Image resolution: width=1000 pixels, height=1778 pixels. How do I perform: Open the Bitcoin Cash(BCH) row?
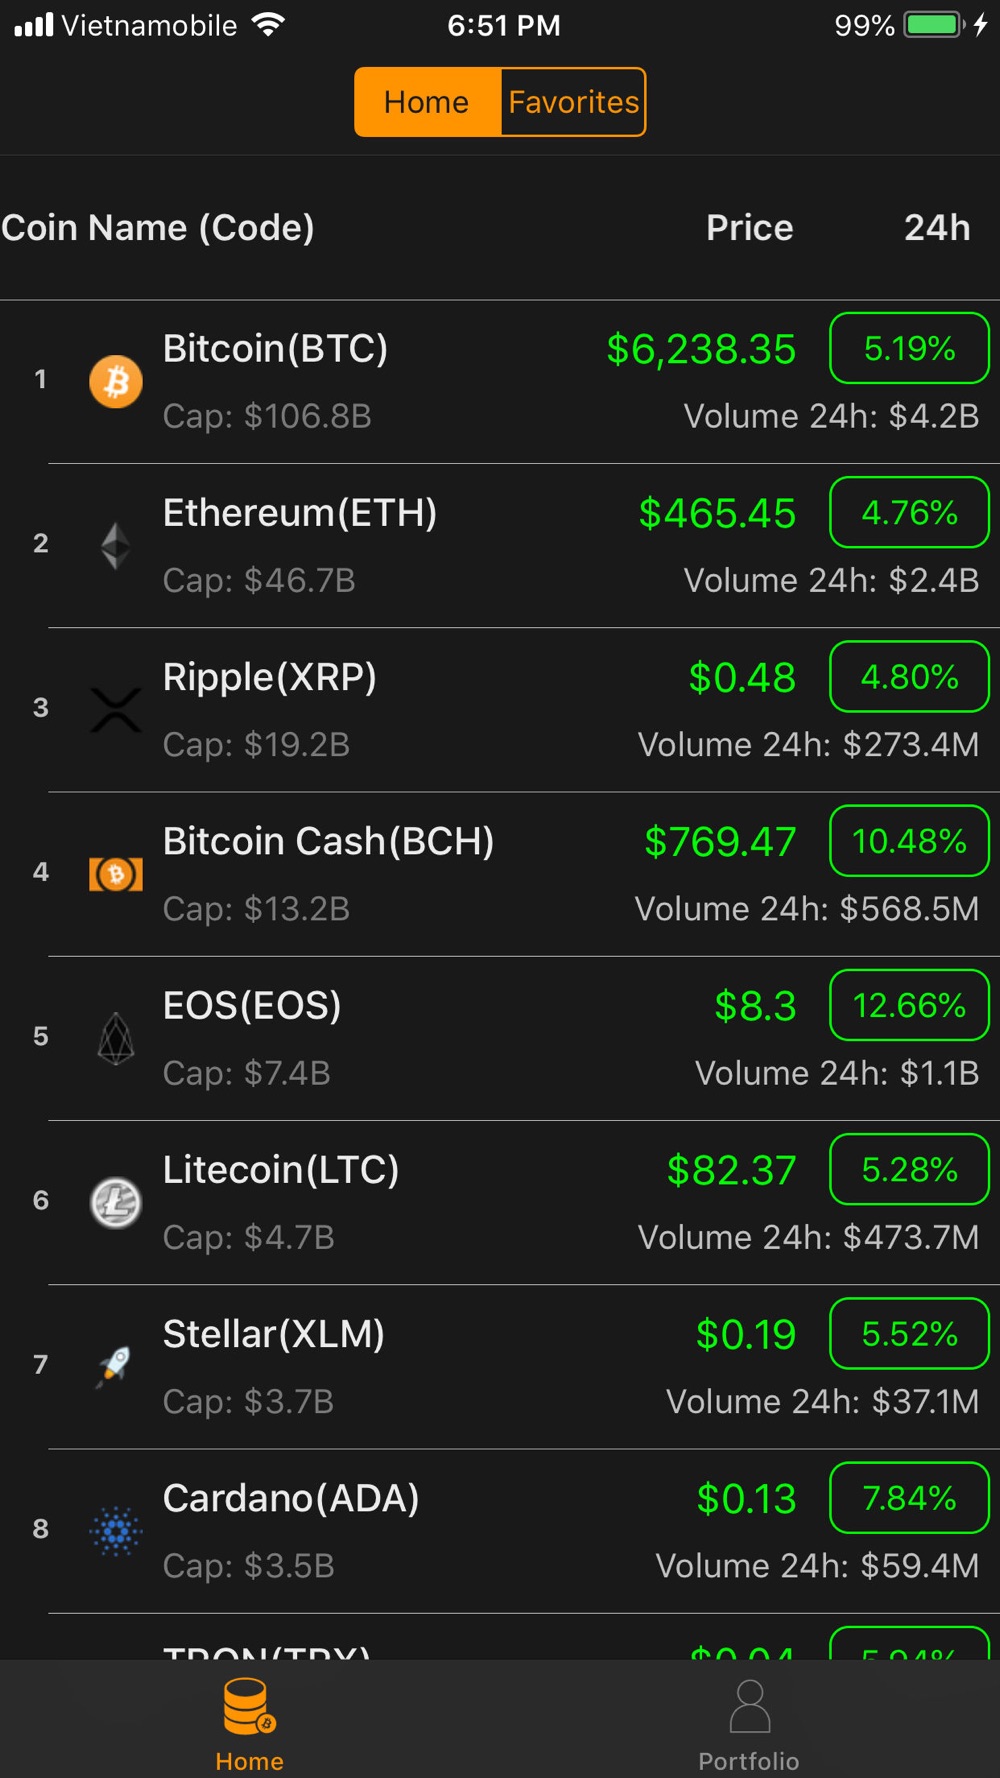pos(500,875)
